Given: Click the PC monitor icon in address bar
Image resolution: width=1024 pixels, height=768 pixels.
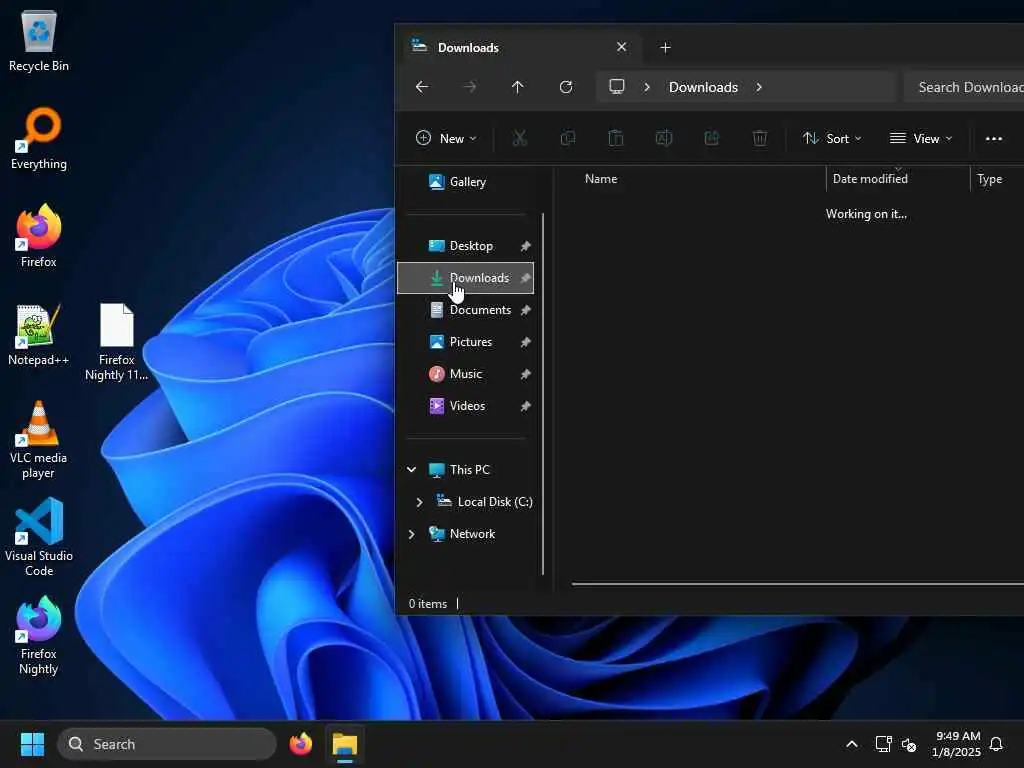Looking at the screenshot, I should coord(616,87).
